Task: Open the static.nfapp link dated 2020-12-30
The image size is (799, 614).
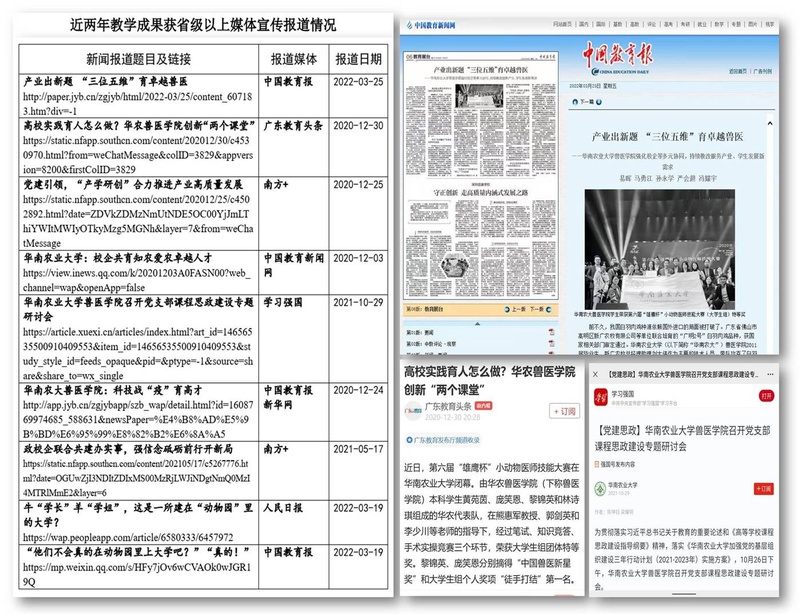Action: point(138,155)
